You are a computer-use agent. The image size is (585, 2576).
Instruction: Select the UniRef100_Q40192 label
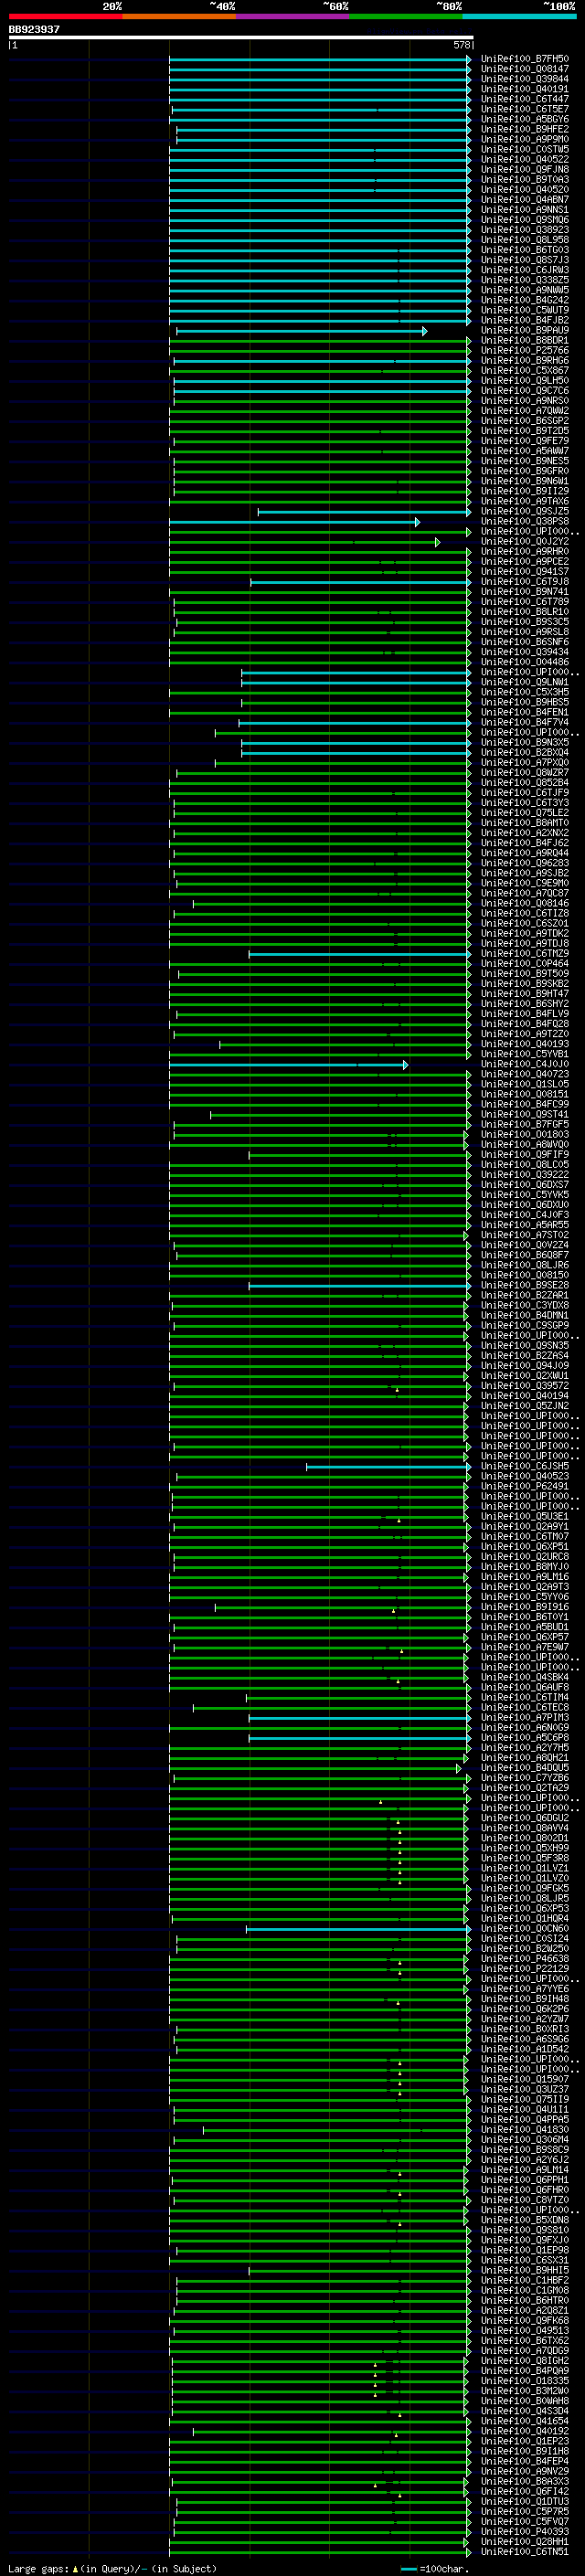pos(525,2431)
